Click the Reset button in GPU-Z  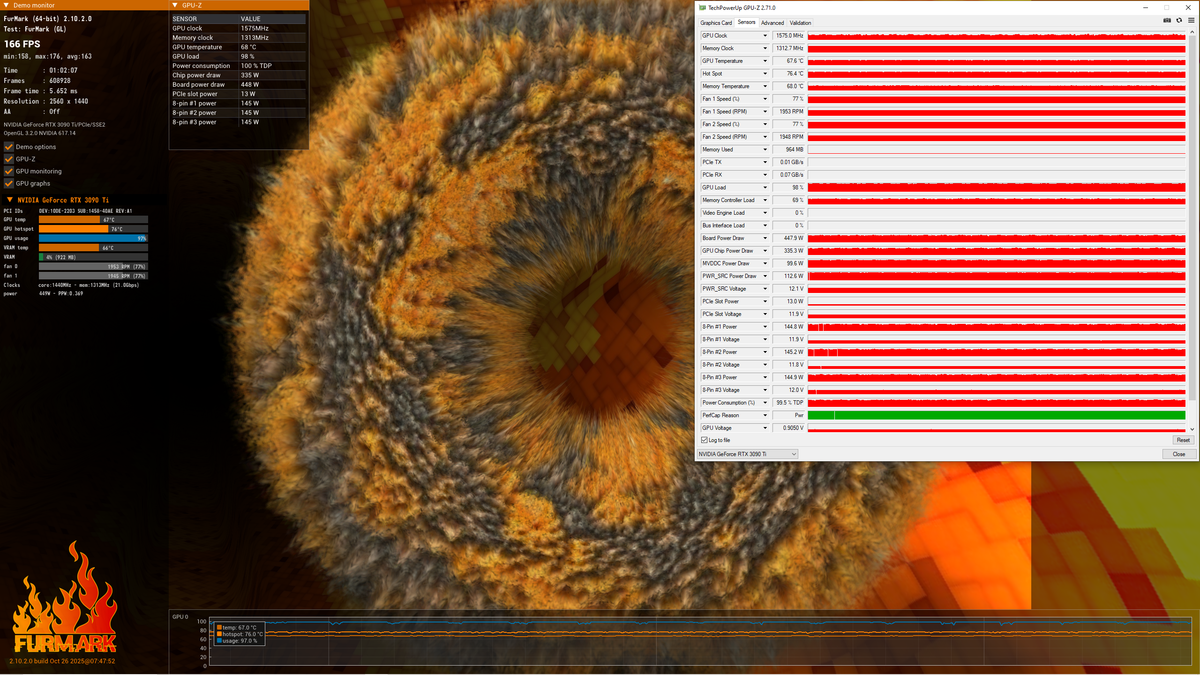click(x=1183, y=440)
